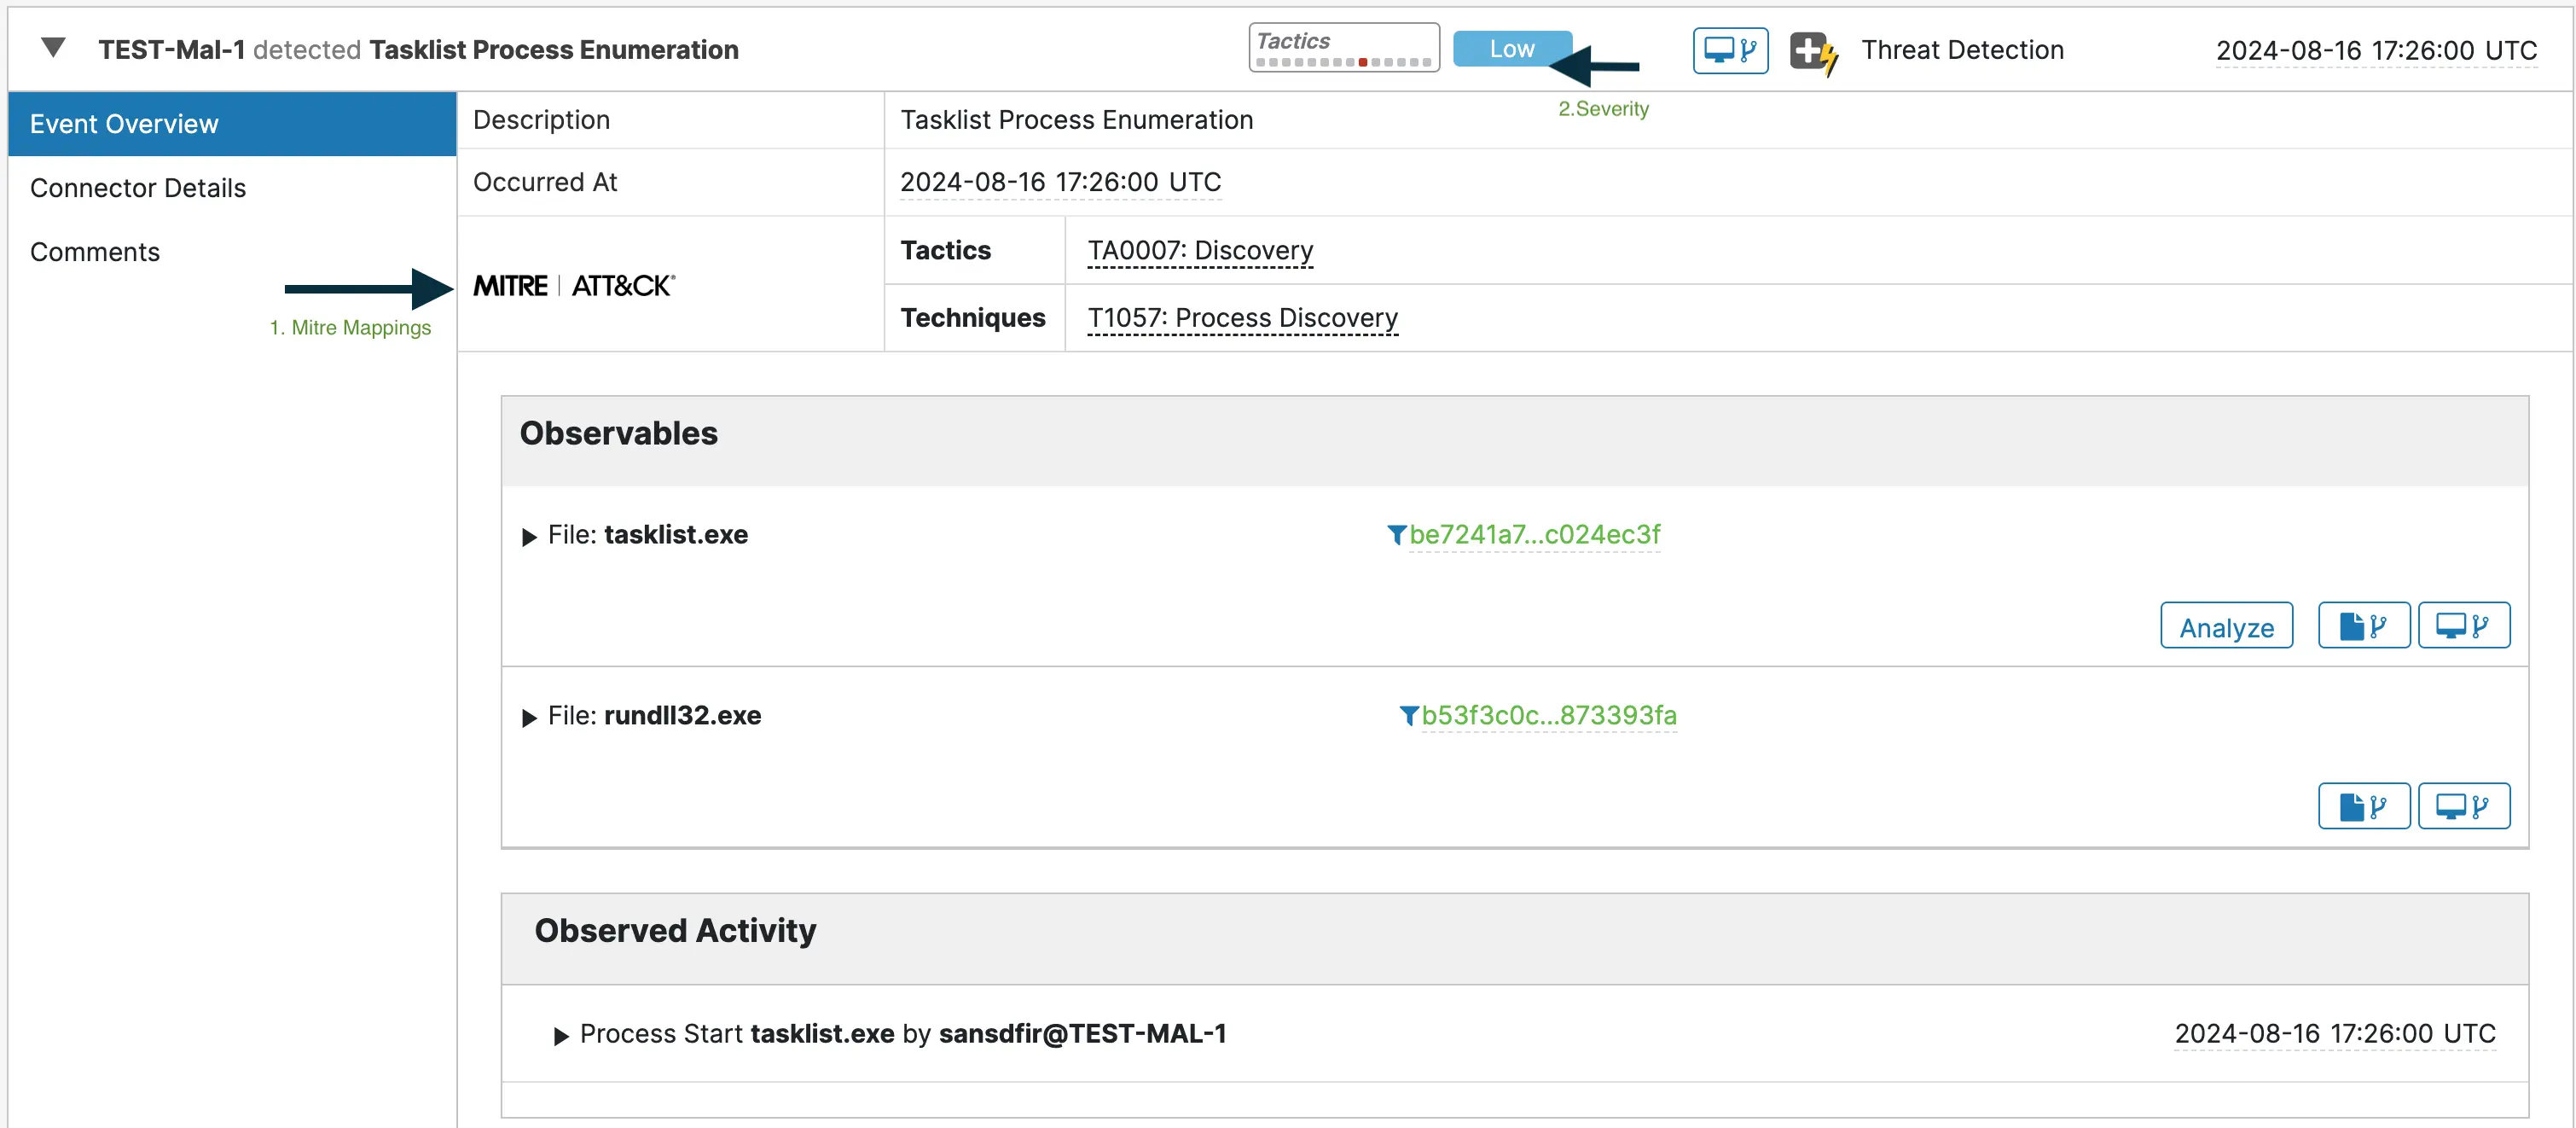Click the Occurred At timestamp value
2576x1128 pixels.
[x=1060, y=182]
